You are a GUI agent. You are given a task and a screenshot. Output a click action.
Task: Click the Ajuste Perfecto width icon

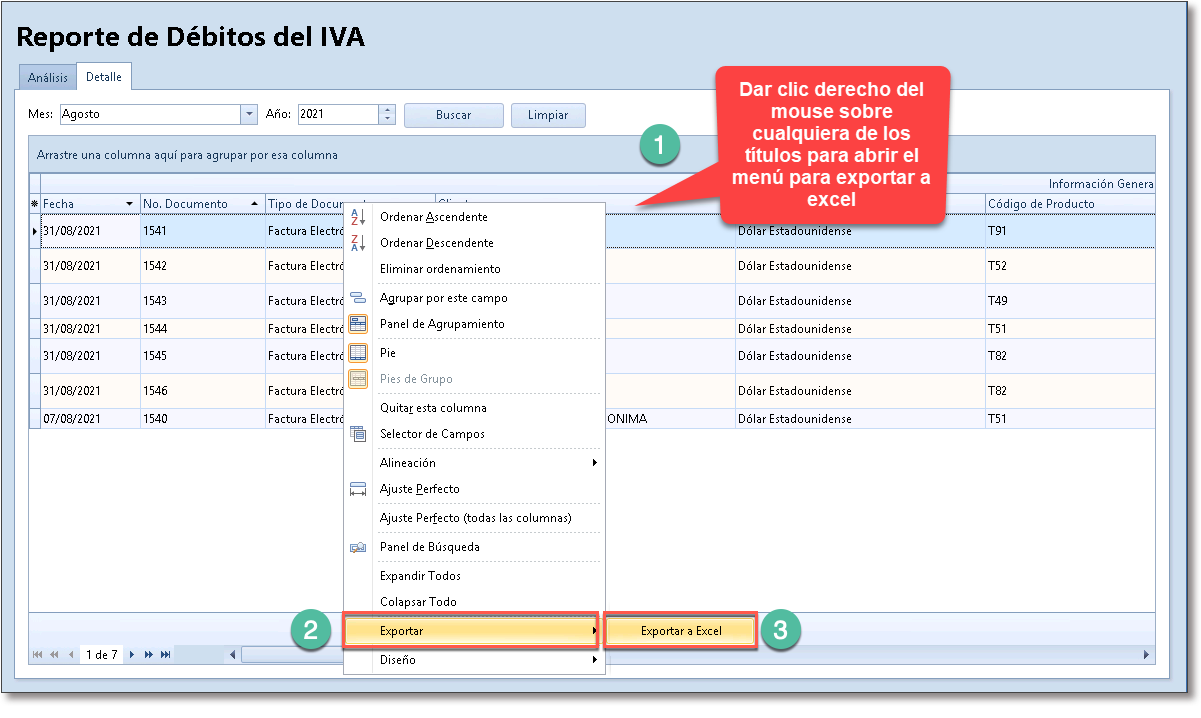pos(358,489)
